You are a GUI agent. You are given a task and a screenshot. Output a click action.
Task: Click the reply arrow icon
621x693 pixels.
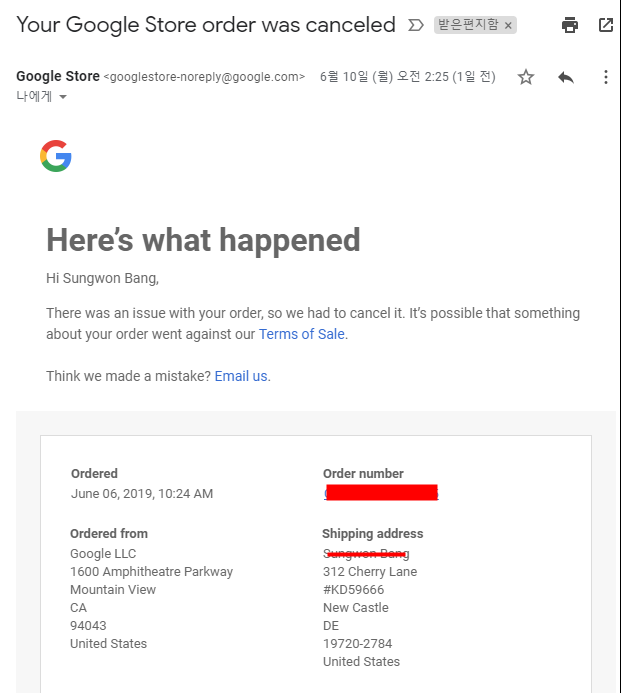pos(566,77)
